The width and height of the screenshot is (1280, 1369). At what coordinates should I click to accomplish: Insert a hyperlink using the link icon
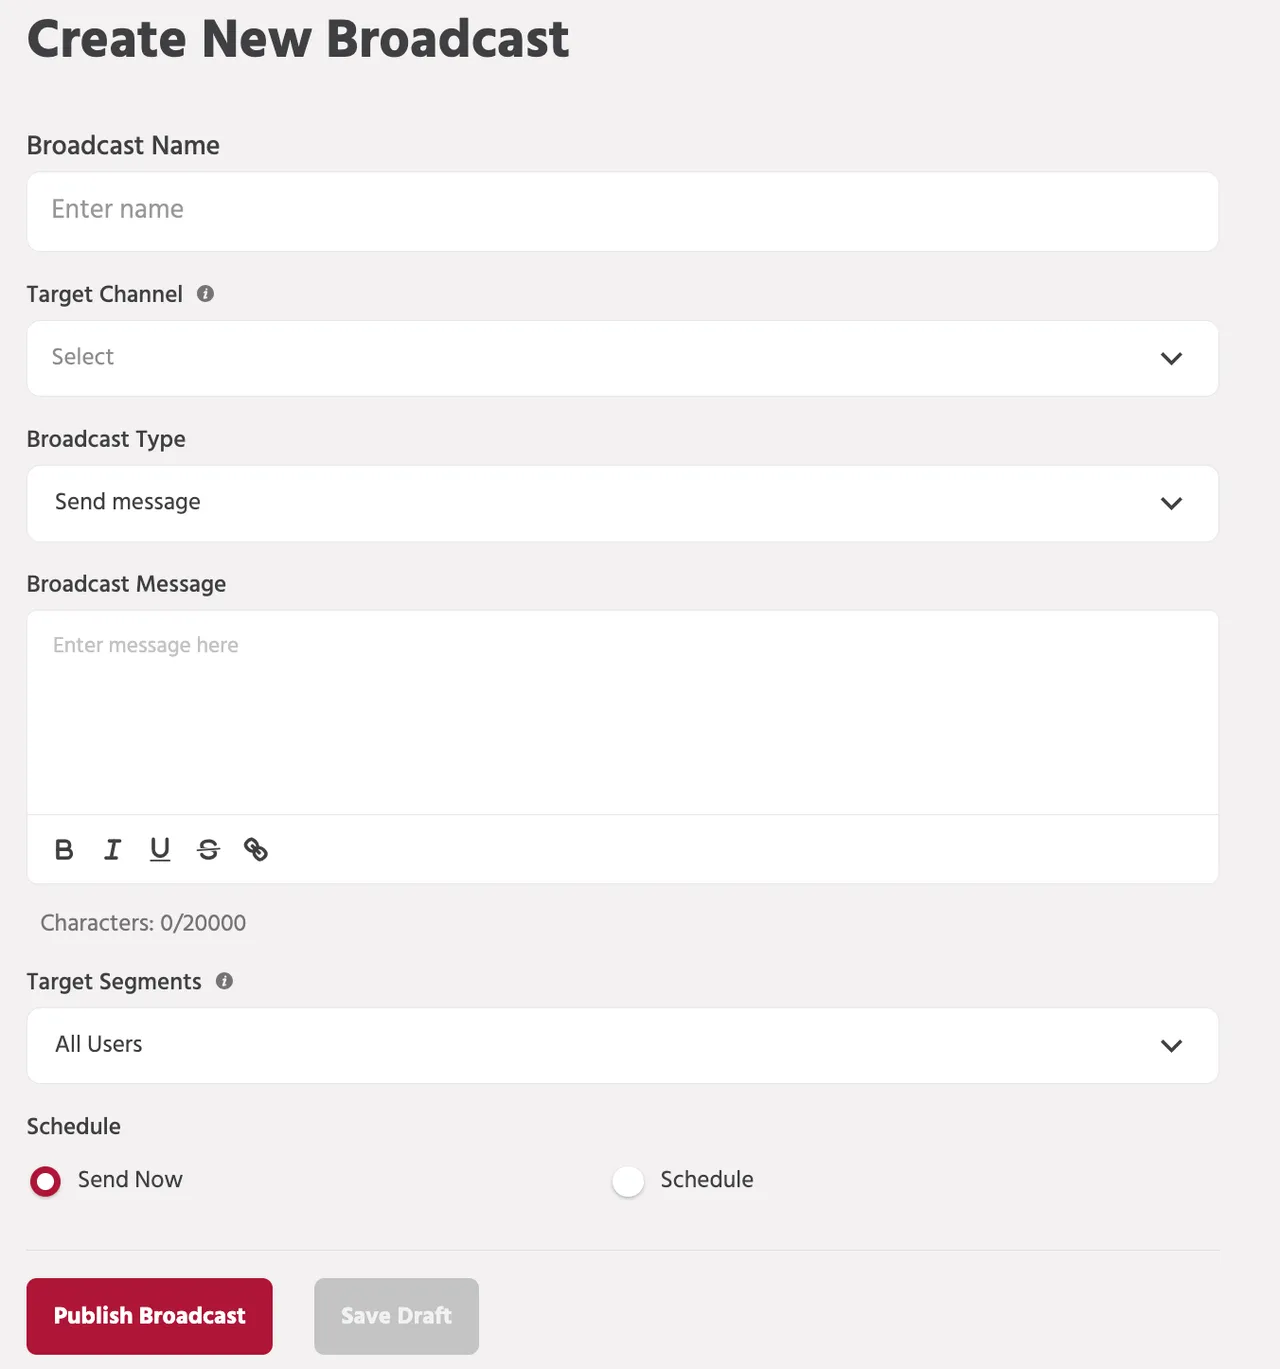tap(256, 849)
